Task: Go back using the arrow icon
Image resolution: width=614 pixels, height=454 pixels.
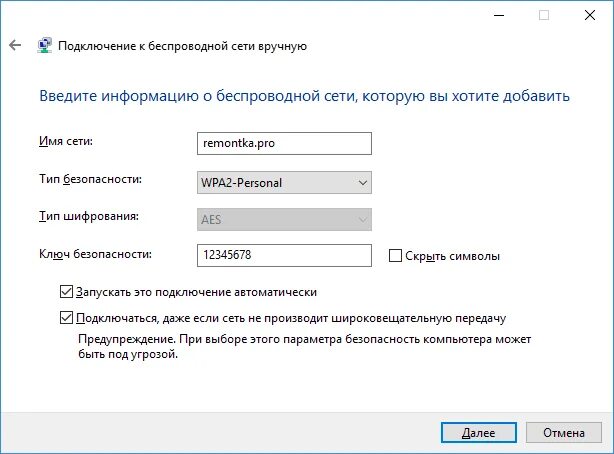Action: point(15,45)
